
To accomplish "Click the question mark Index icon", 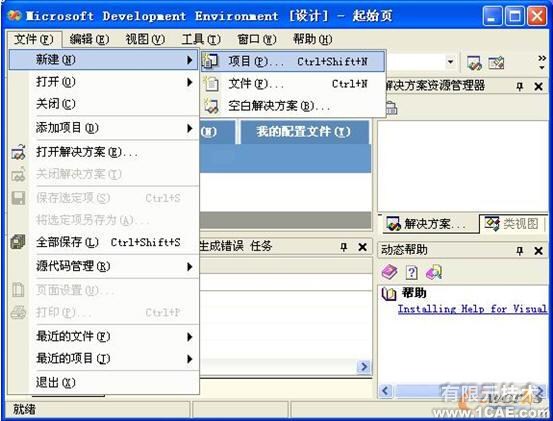I will 412,272.
